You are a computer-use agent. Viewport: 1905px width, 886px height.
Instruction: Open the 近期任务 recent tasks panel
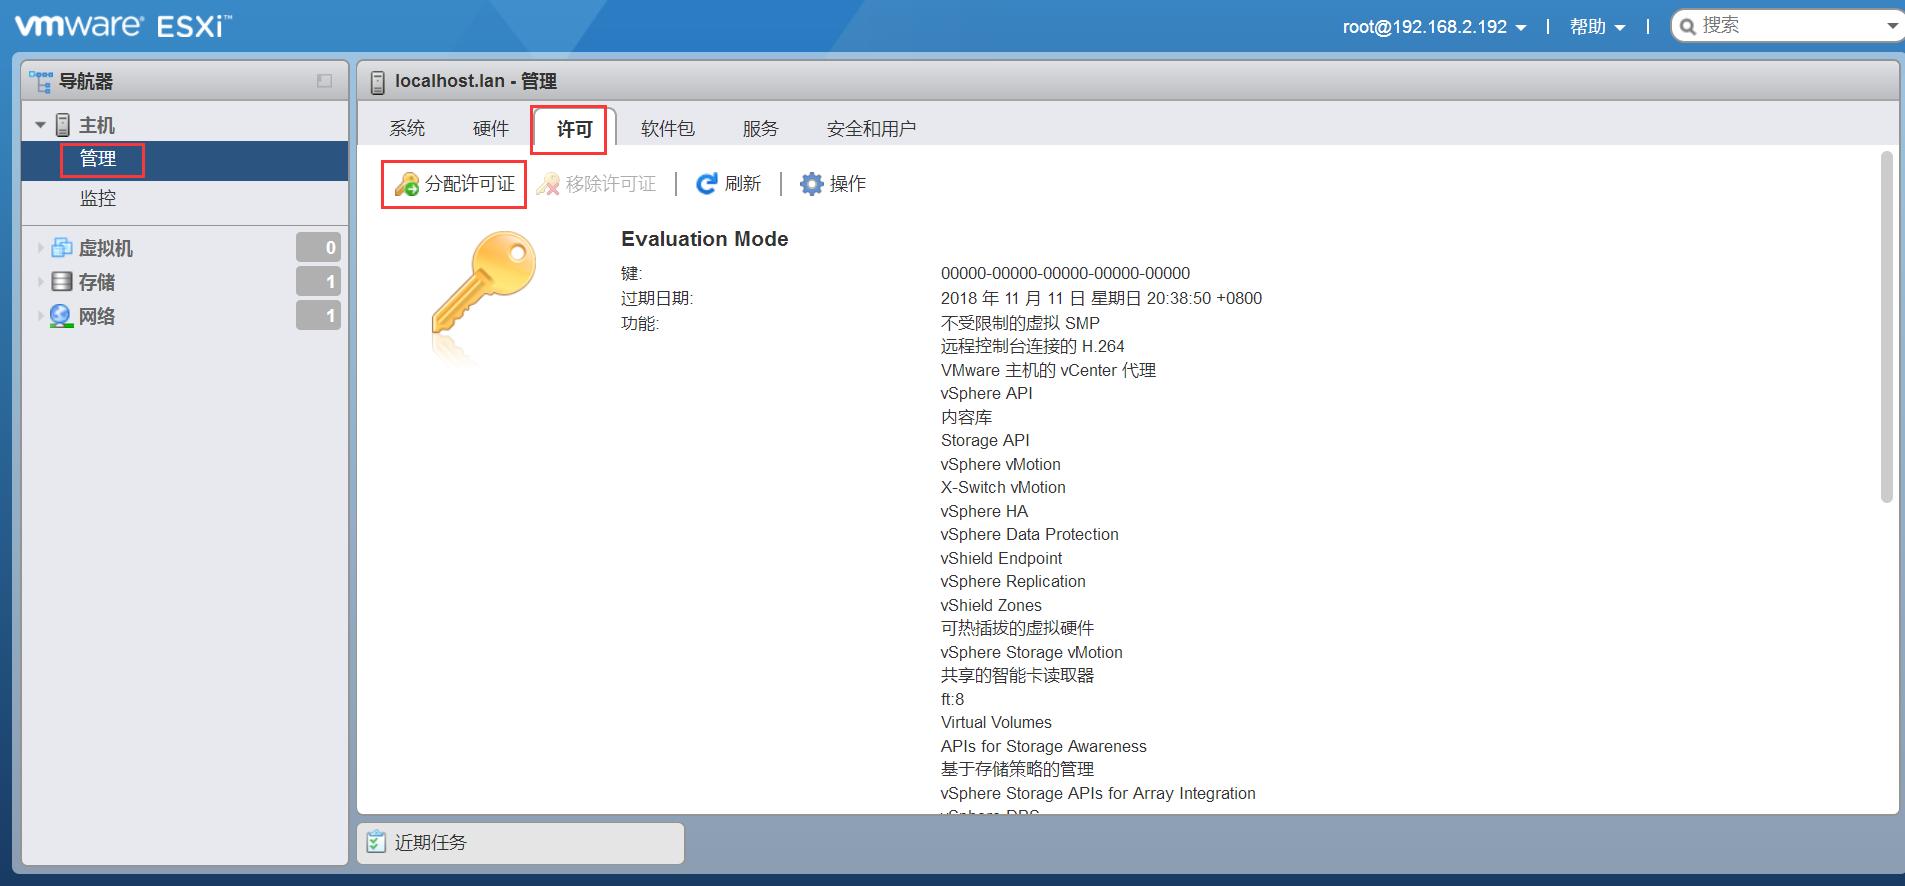521,843
